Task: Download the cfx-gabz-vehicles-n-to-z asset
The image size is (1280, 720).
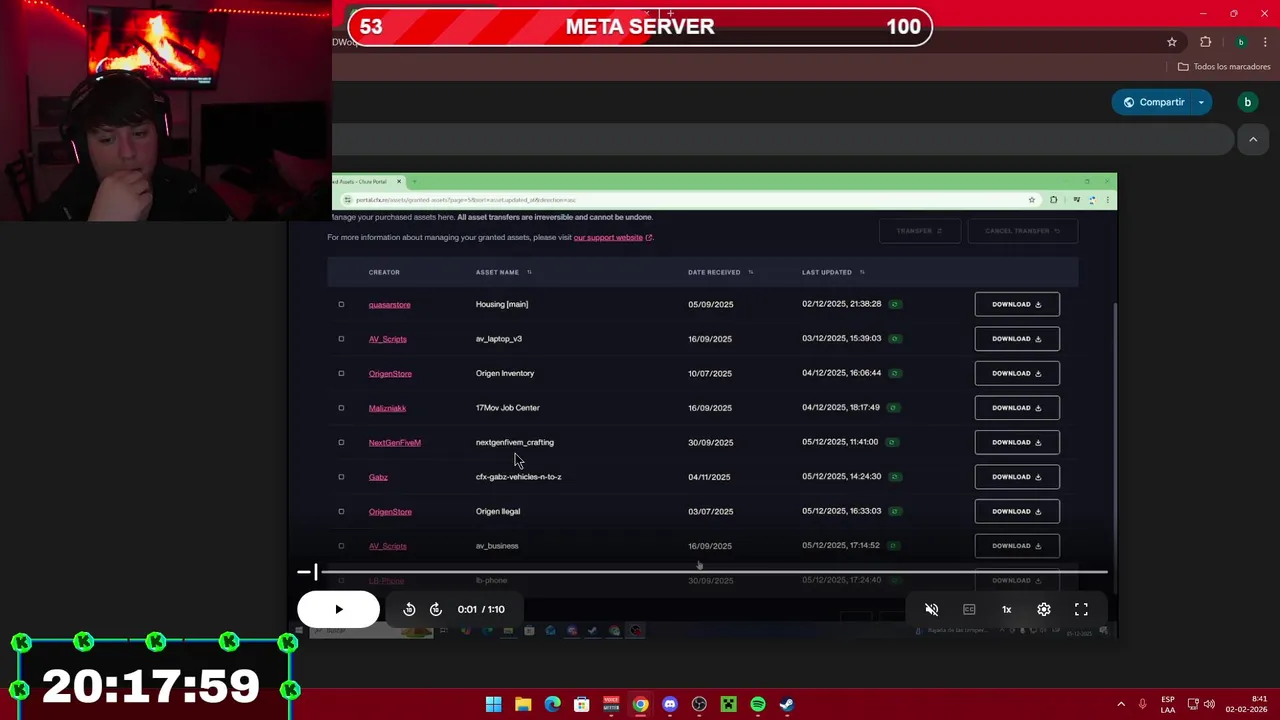Action: (1017, 477)
